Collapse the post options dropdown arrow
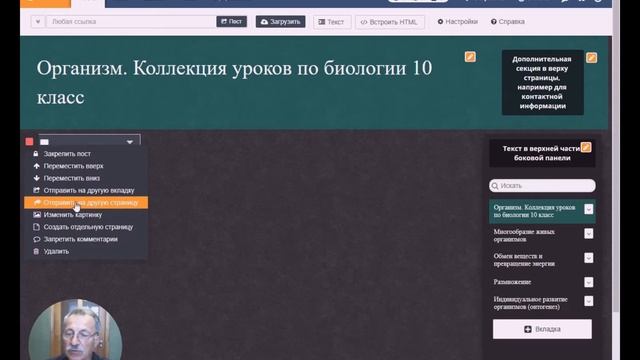The image size is (640, 360). (130, 142)
